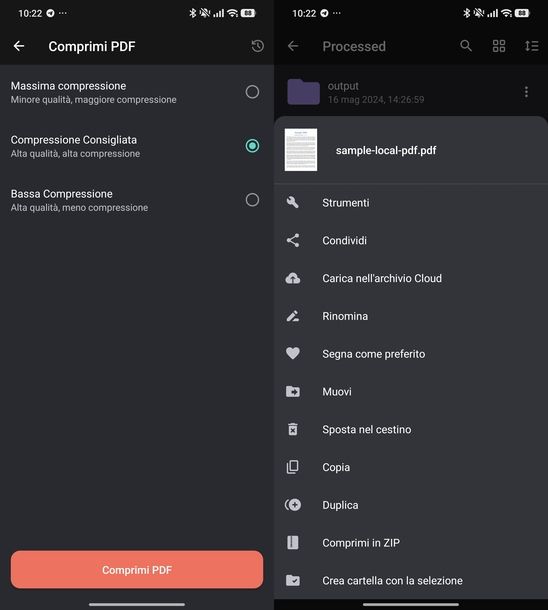The image size is (548, 610).
Task: Tap the Compressione Consigliata label
Action: [x=74, y=140]
